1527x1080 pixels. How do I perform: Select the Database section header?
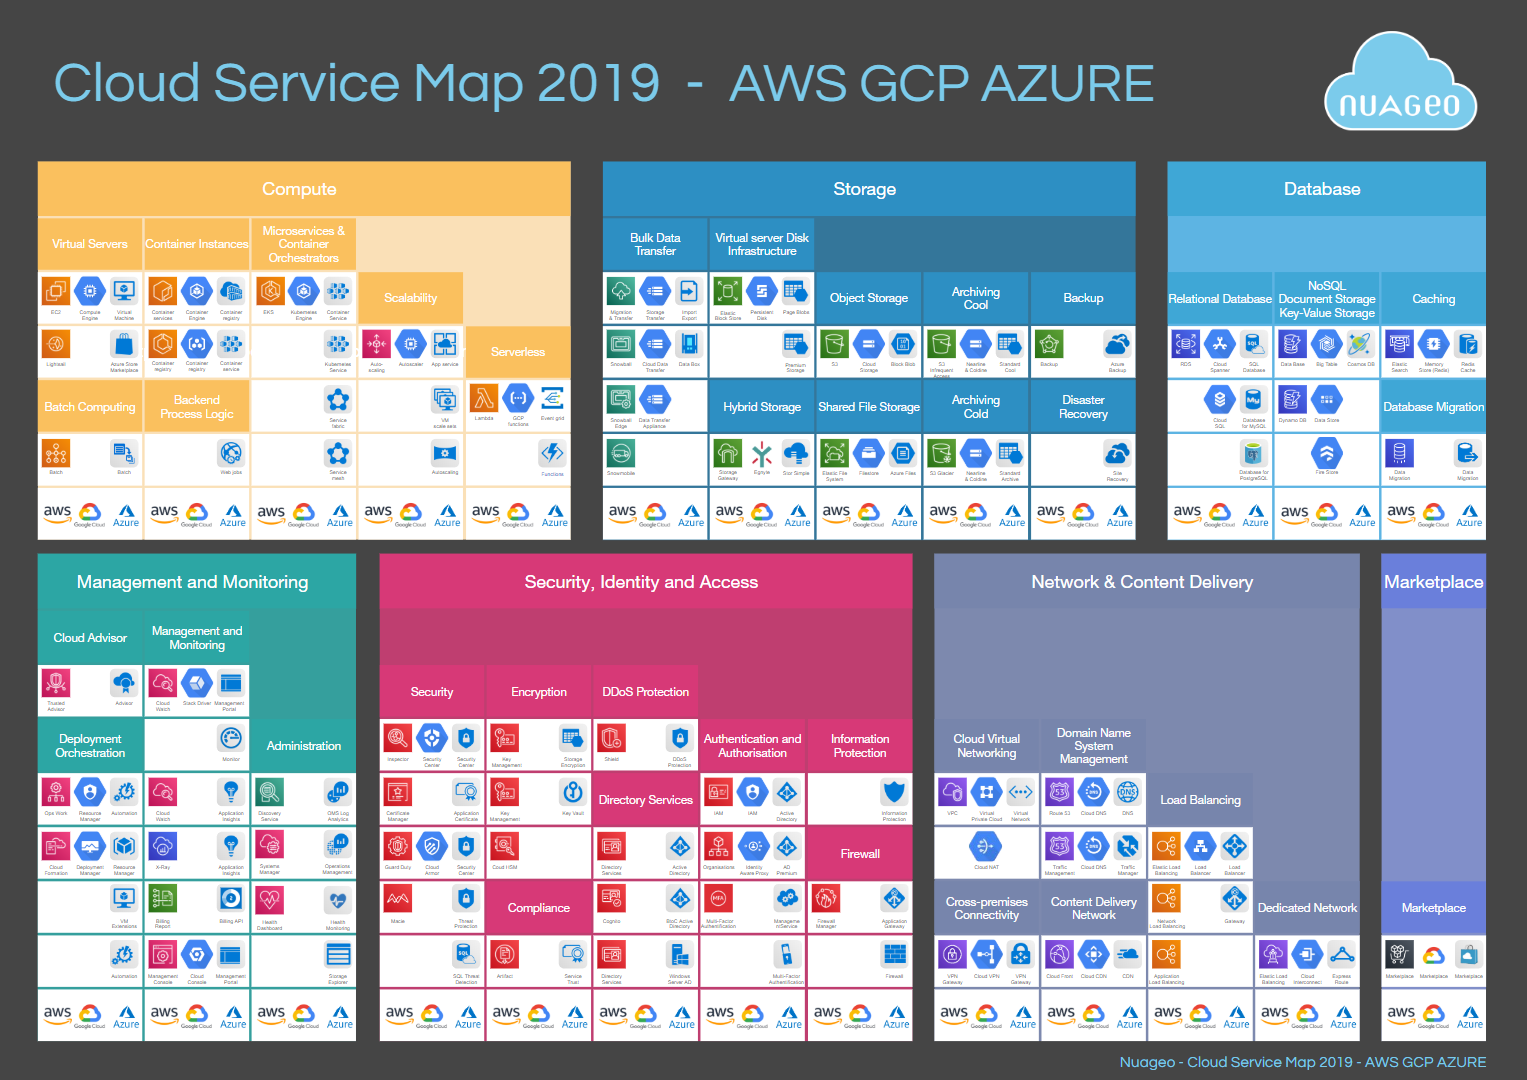1326,189
